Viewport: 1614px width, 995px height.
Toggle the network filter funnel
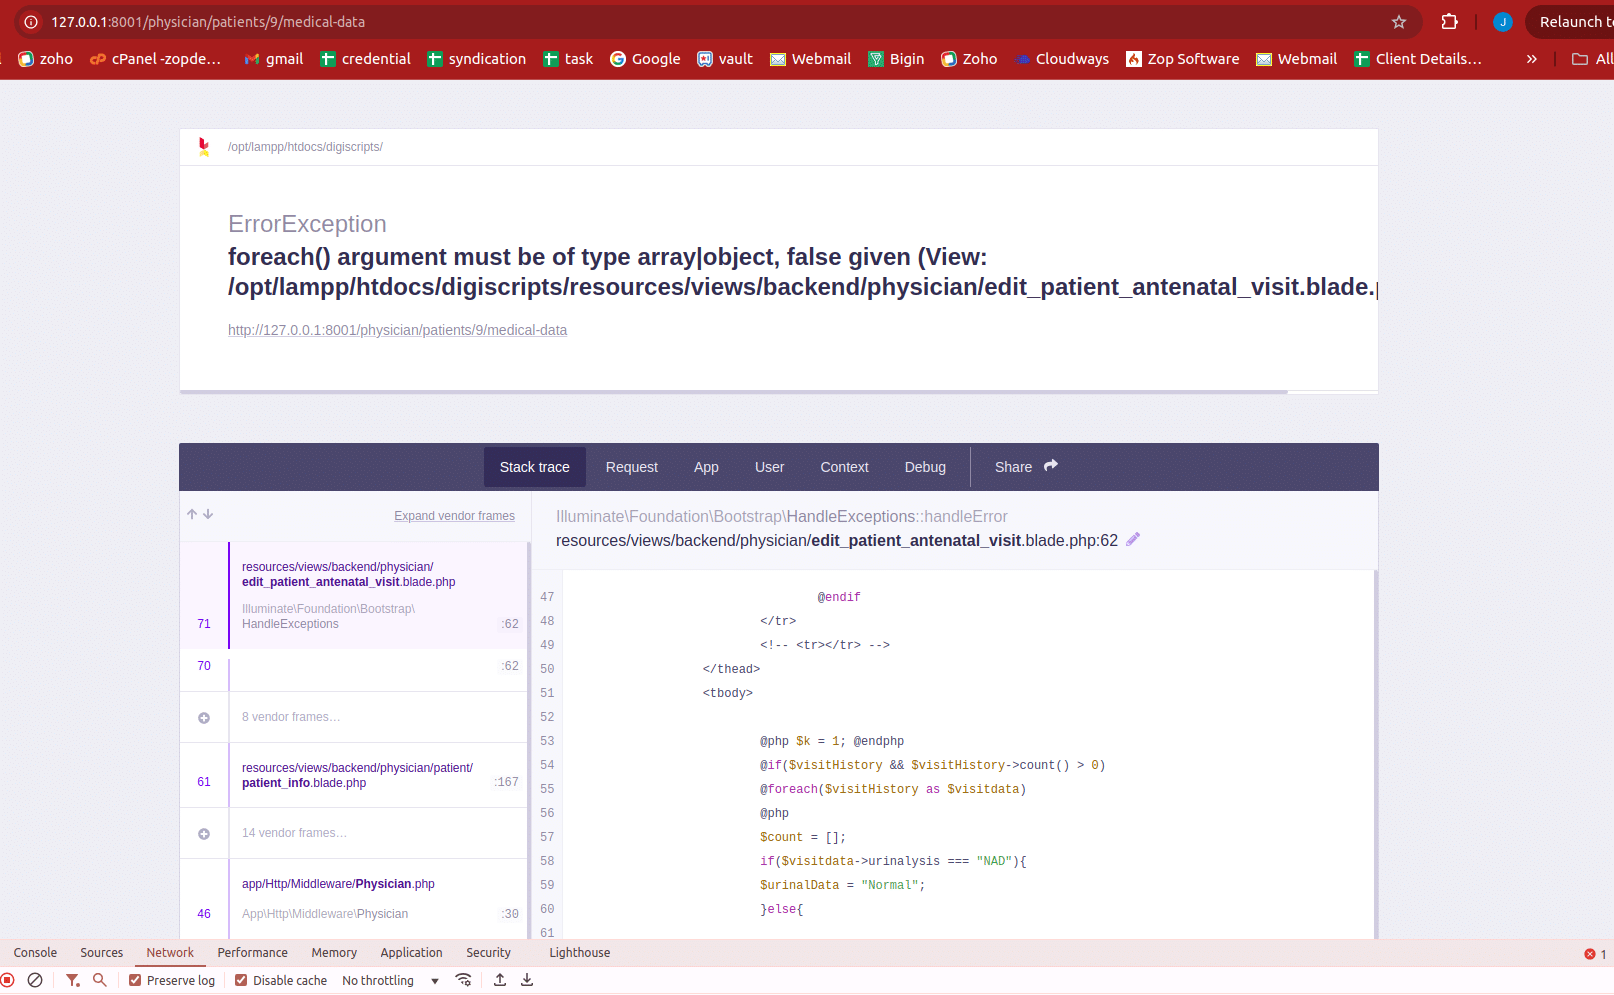tap(72, 981)
